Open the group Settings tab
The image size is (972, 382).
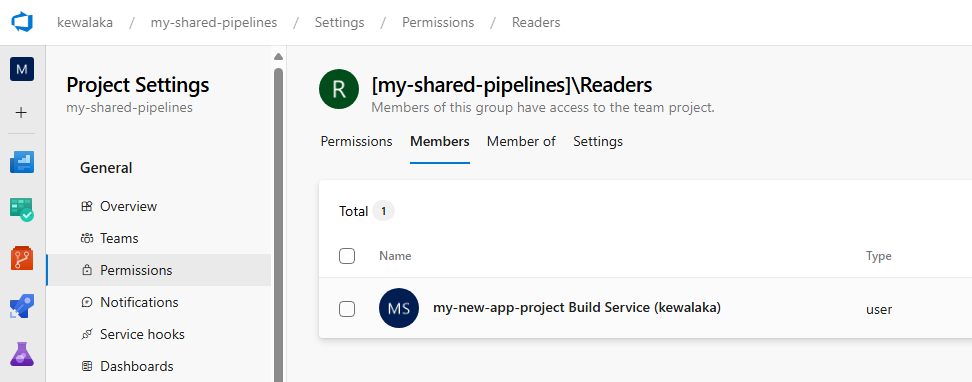598,141
